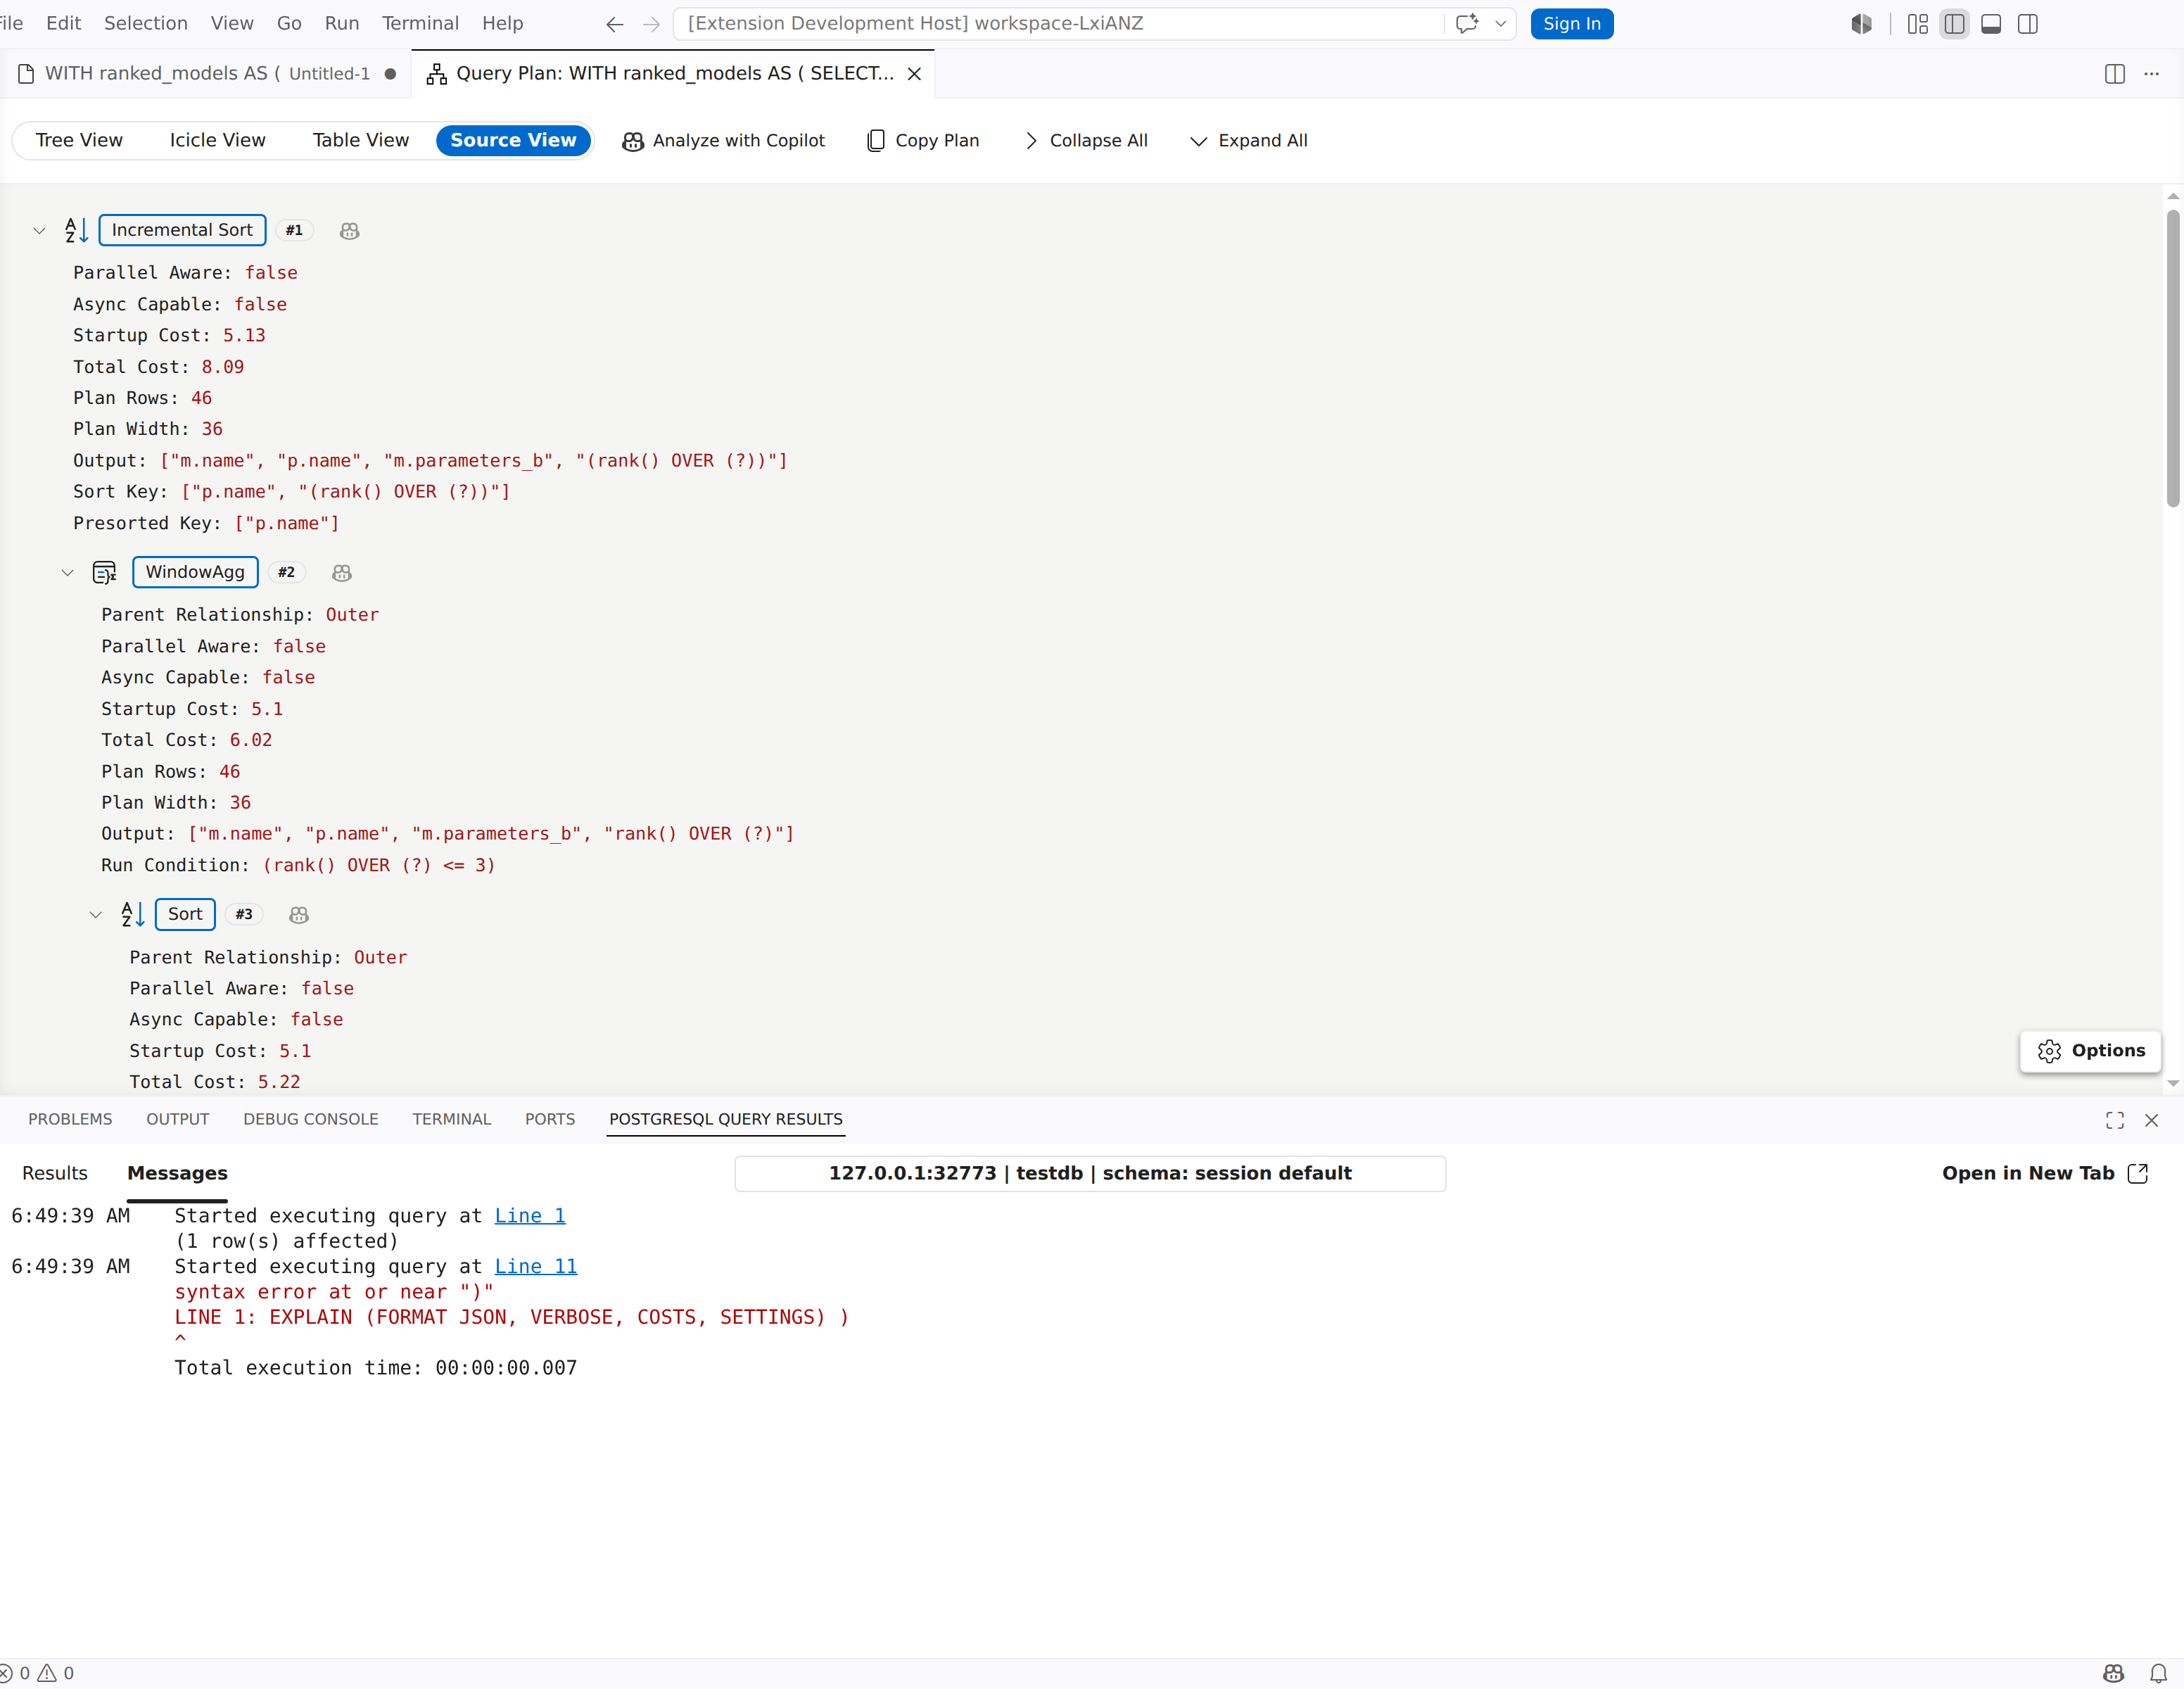
Task: Click Analyze with Copilot
Action: pyautogui.click(x=724, y=141)
